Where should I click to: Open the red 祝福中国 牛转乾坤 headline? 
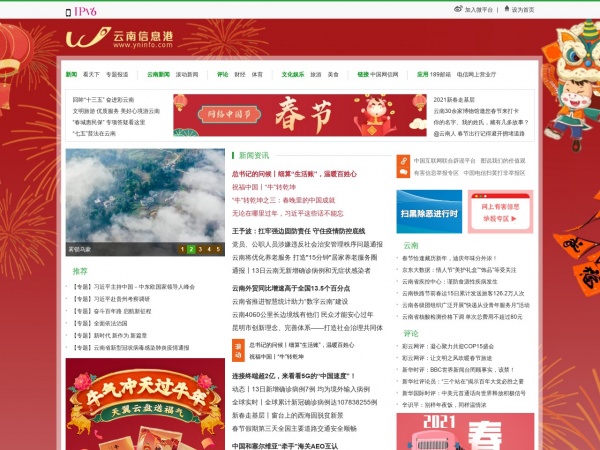click(264, 187)
